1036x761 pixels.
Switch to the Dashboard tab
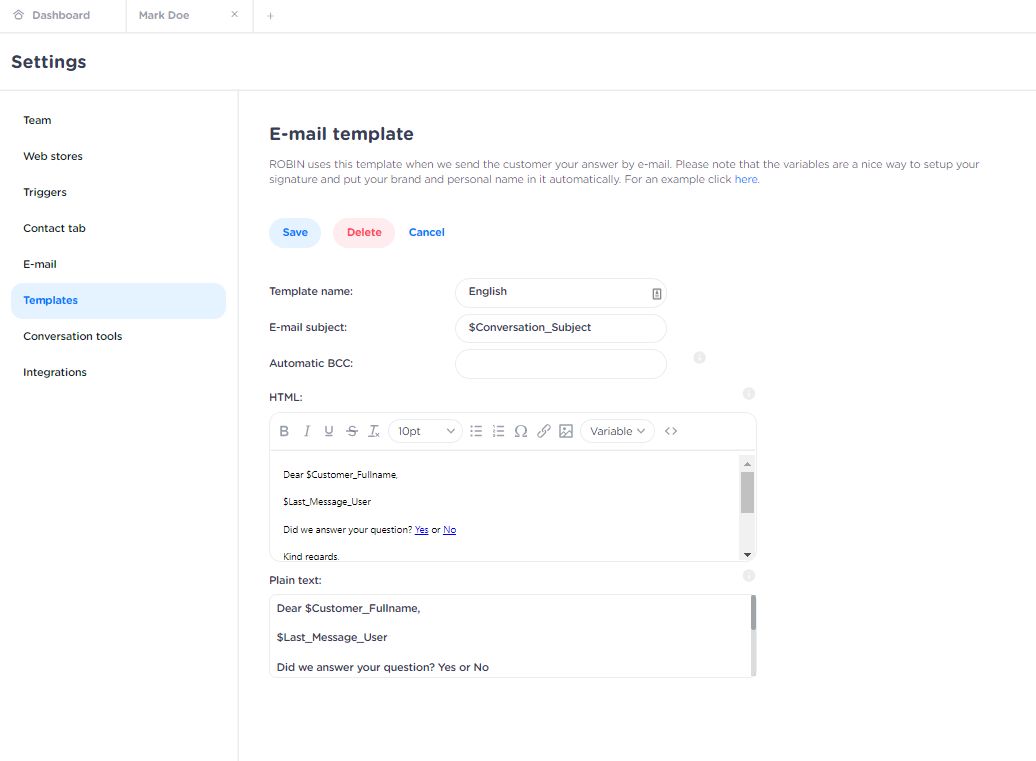click(60, 15)
